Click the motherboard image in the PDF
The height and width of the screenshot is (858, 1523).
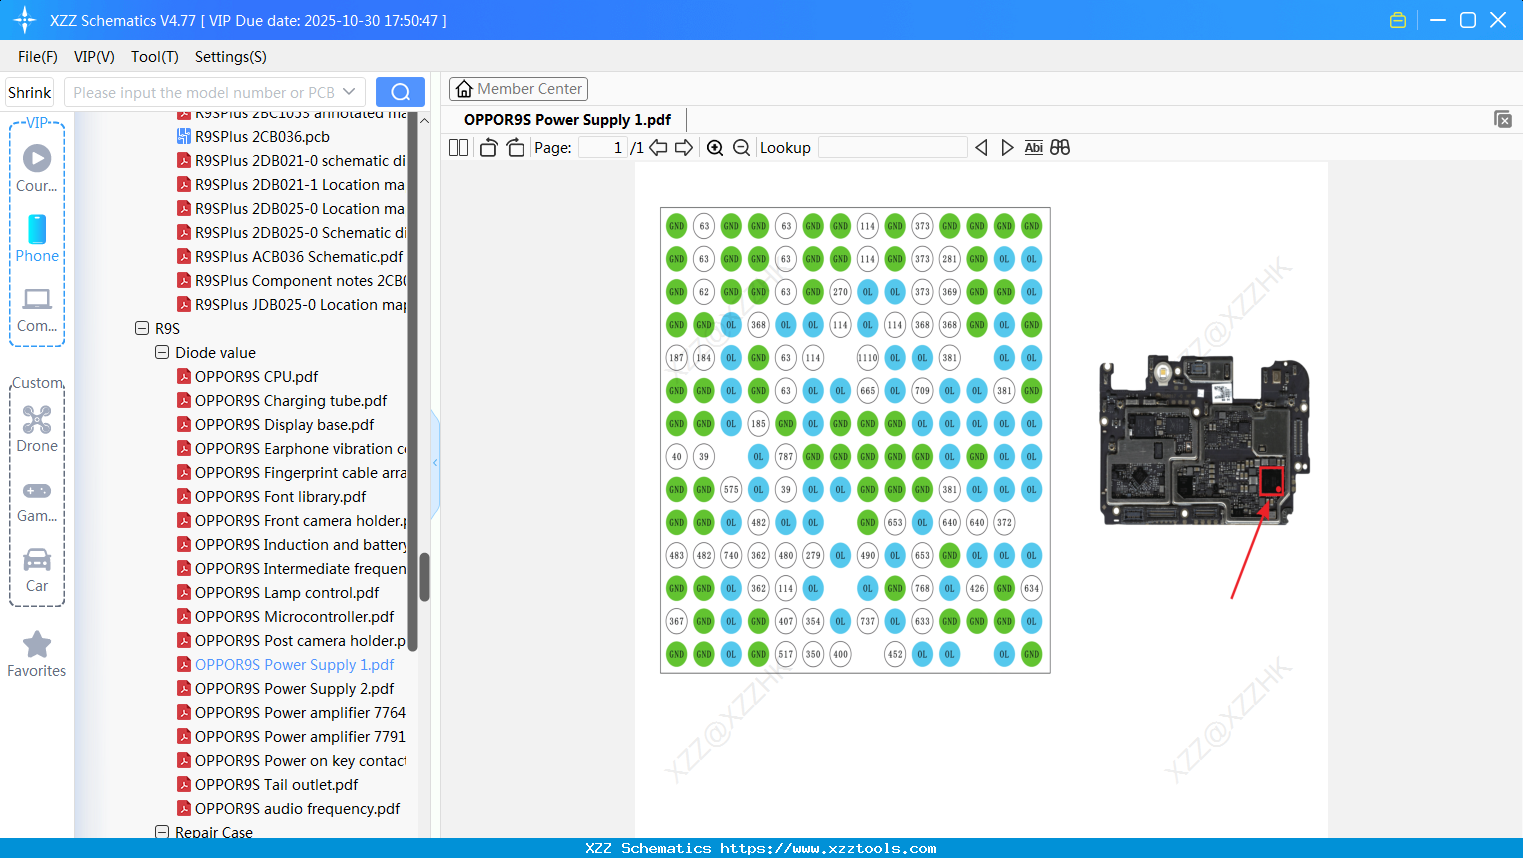(x=1204, y=440)
